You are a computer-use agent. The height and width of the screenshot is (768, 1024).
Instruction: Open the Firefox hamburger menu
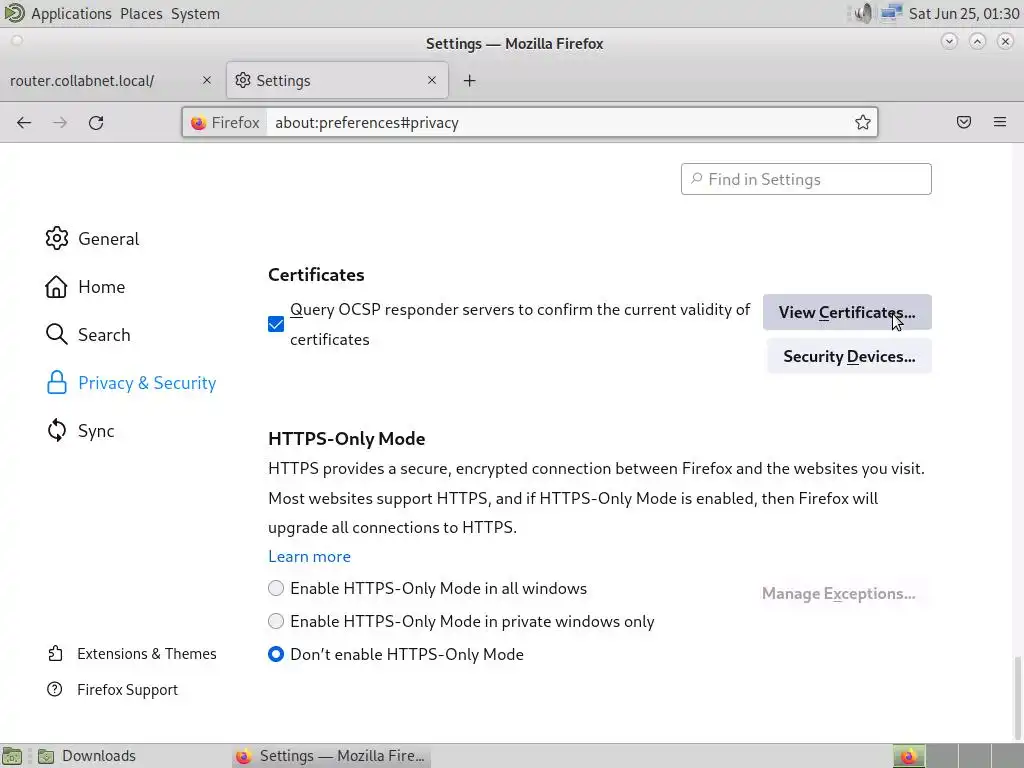point(1000,122)
